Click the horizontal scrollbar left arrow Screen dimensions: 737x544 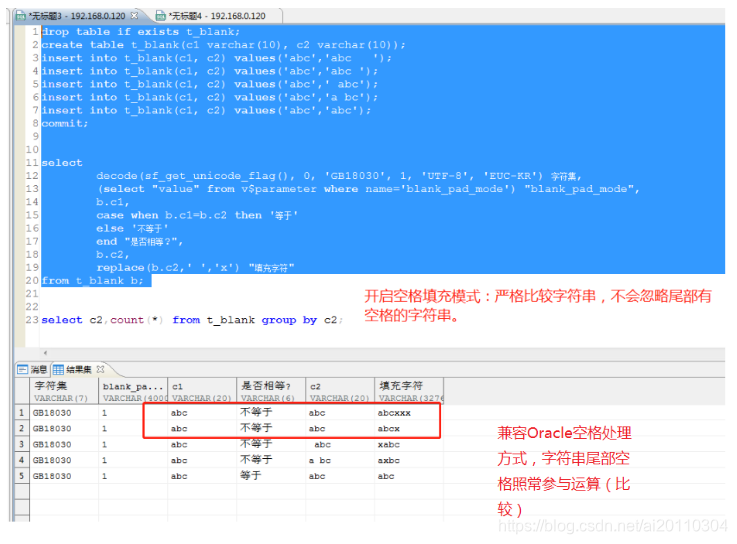(x=45, y=353)
